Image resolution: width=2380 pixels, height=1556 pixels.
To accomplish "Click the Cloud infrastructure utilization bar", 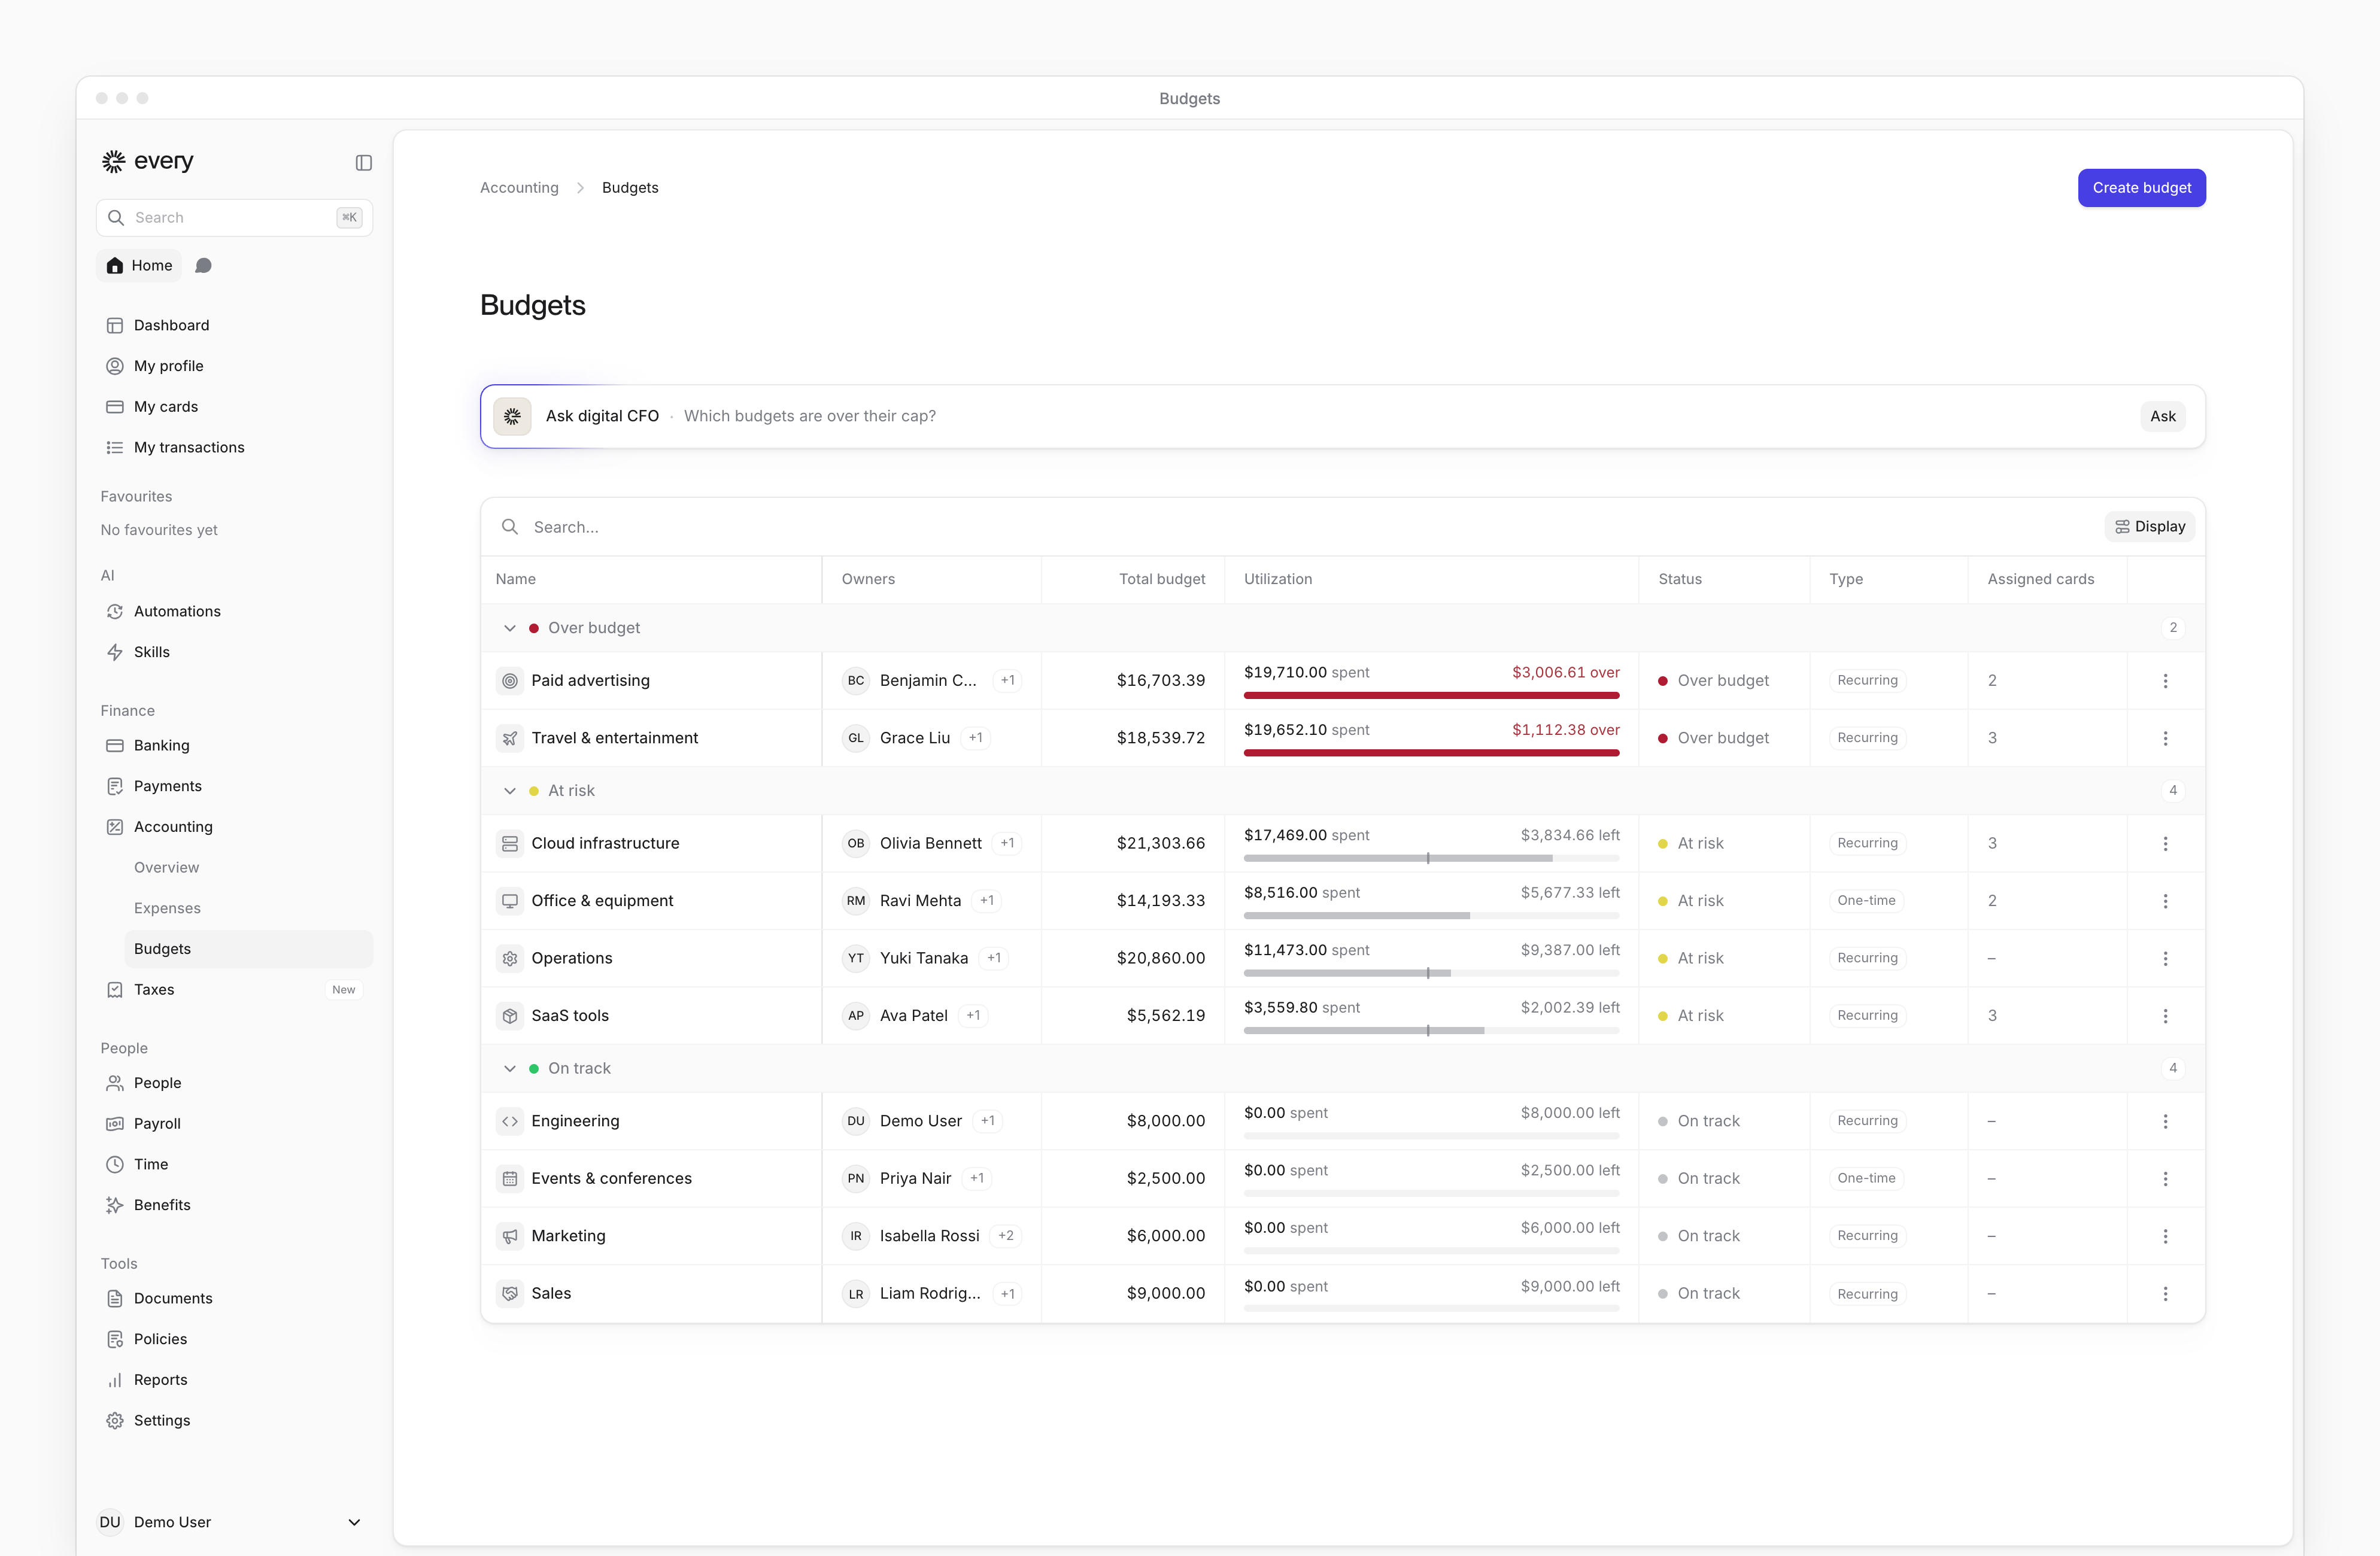I will tap(1431, 858).
